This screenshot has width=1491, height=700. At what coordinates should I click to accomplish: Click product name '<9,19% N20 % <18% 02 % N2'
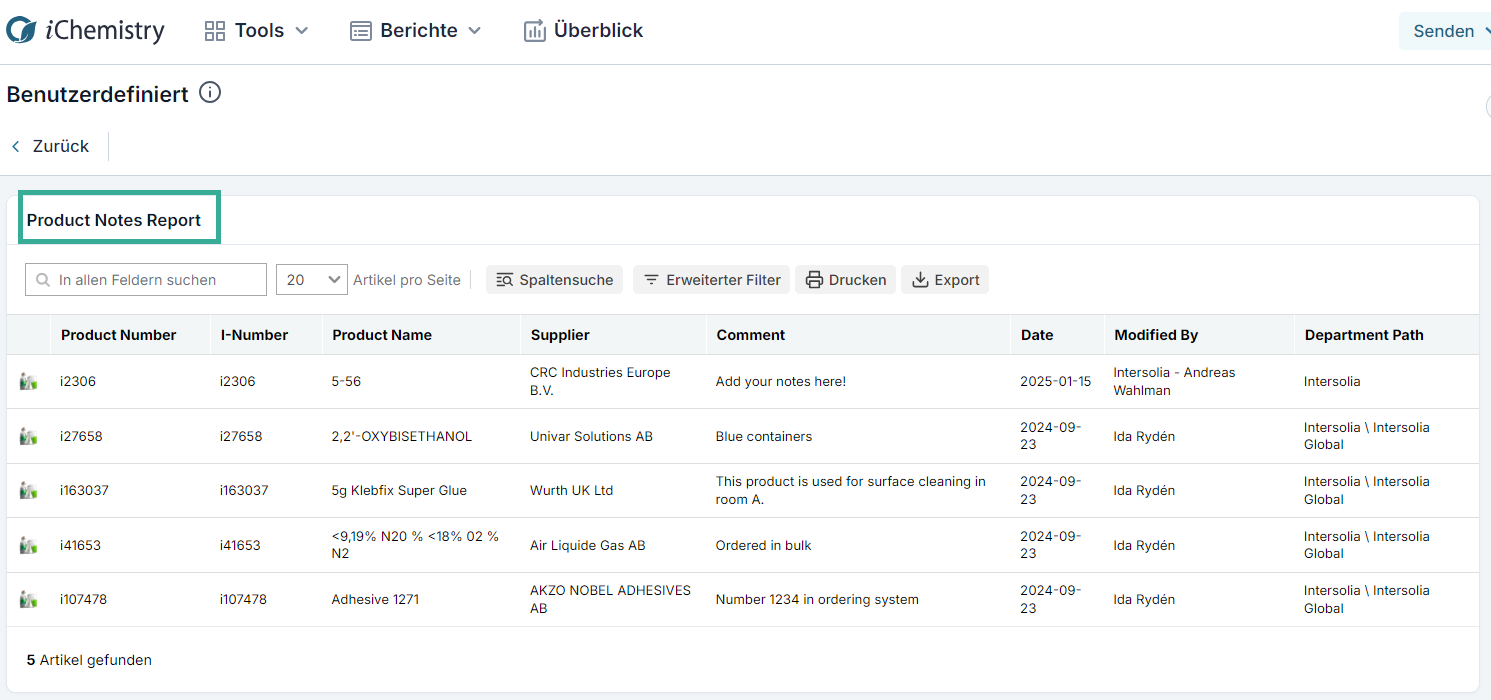pyautogui.click(x=415, y=545)
